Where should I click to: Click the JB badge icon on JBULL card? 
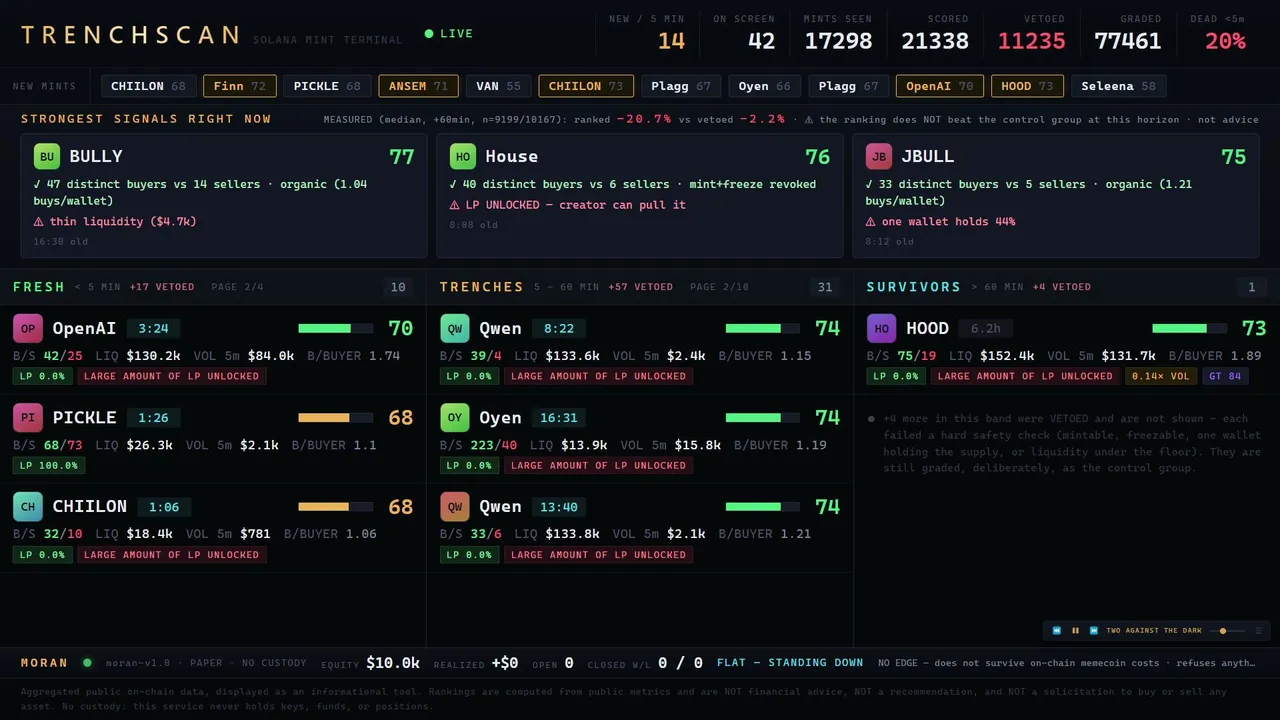point(879,156)
